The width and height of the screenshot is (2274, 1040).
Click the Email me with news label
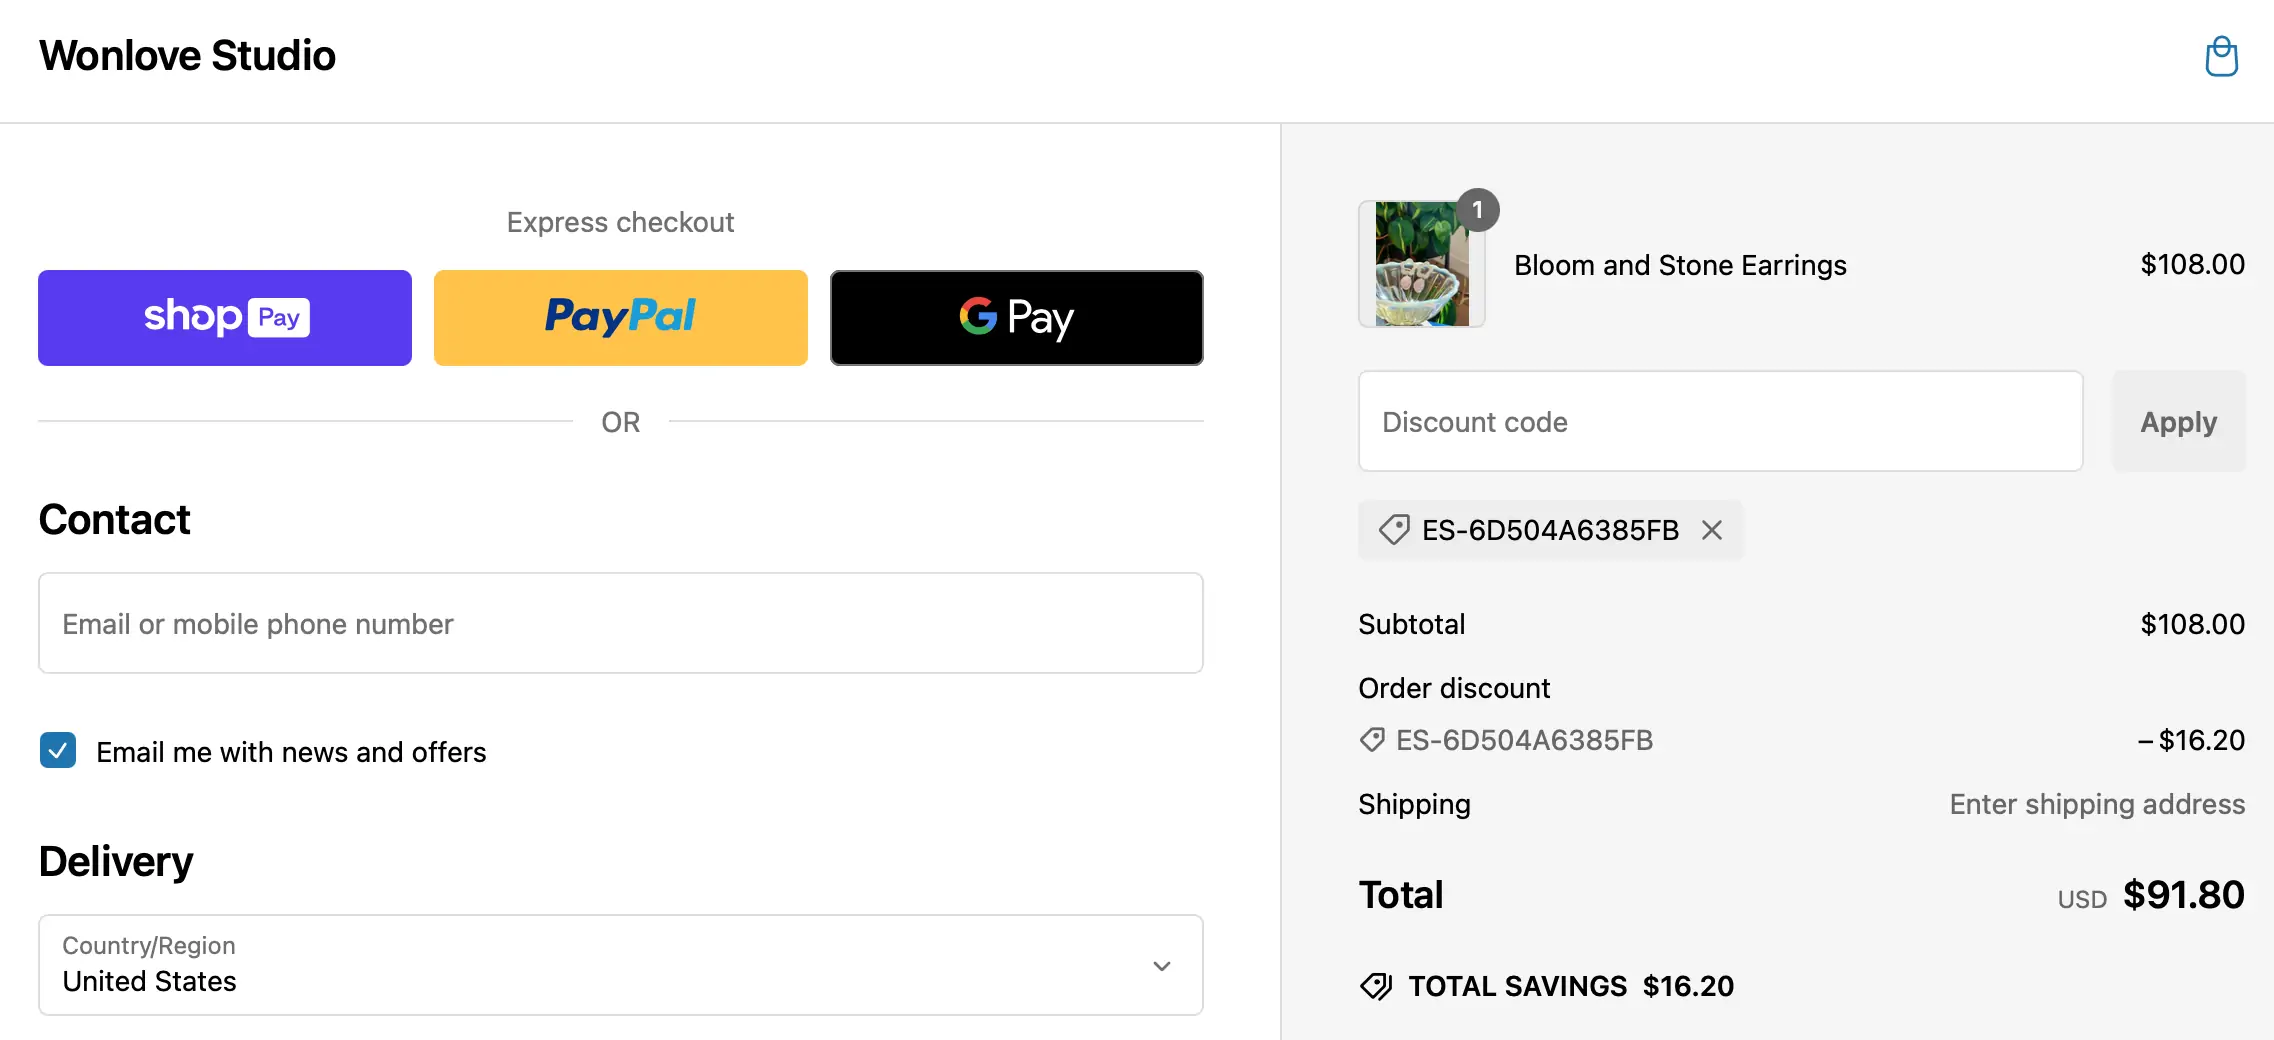pyautogui.click(x=291, y=752)
